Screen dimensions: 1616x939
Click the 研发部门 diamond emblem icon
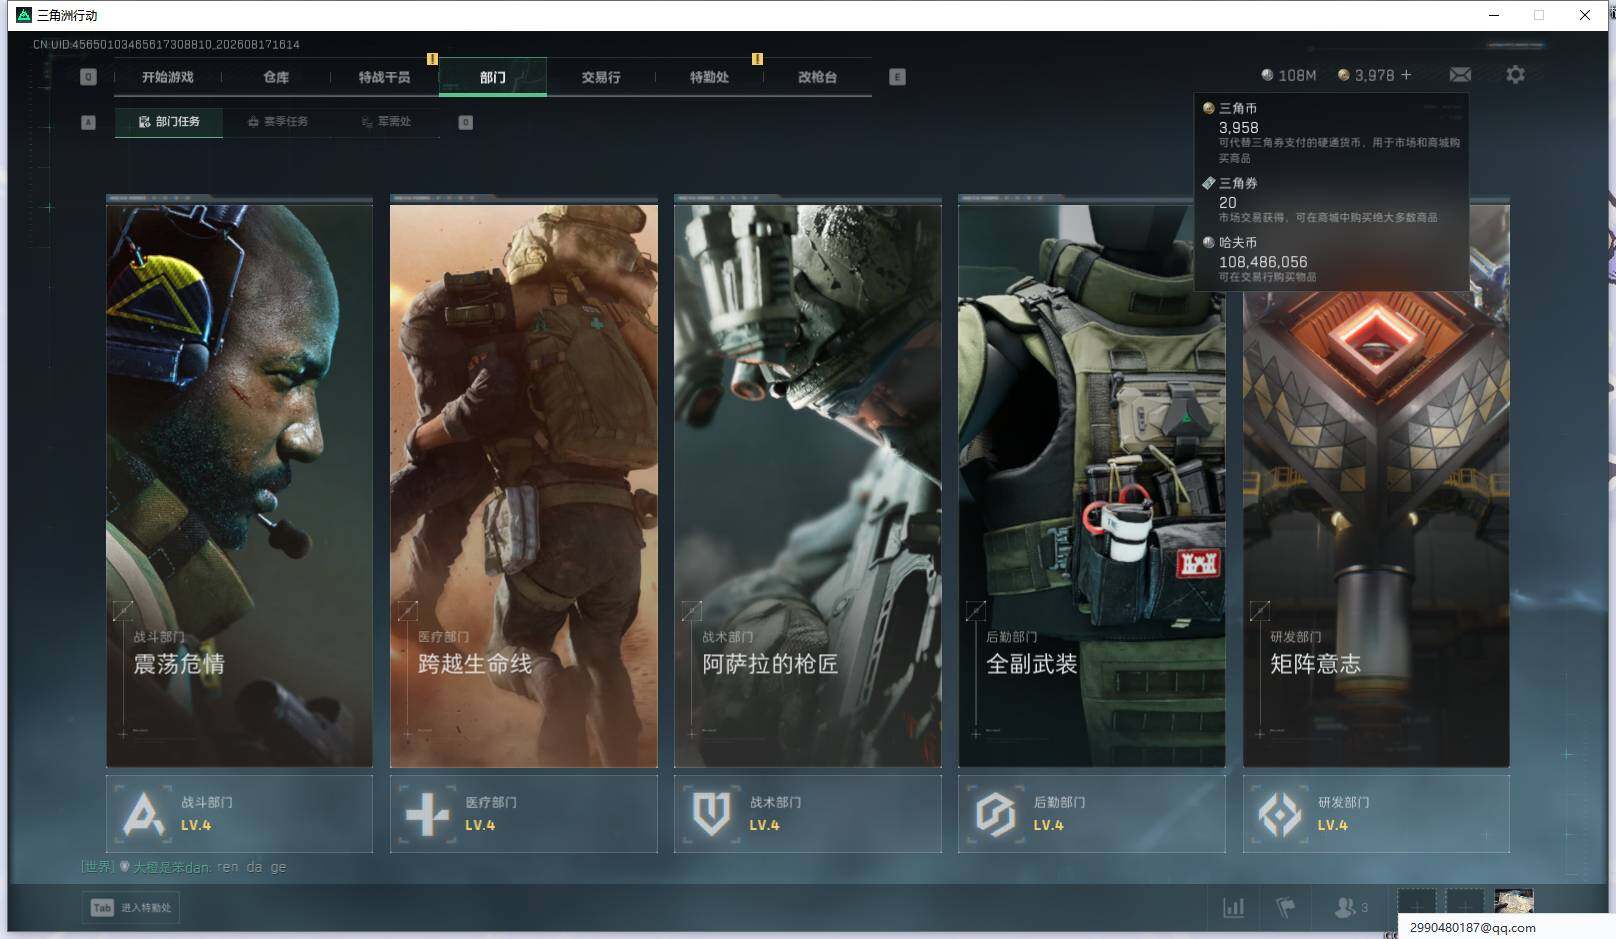click(1279, 814)
